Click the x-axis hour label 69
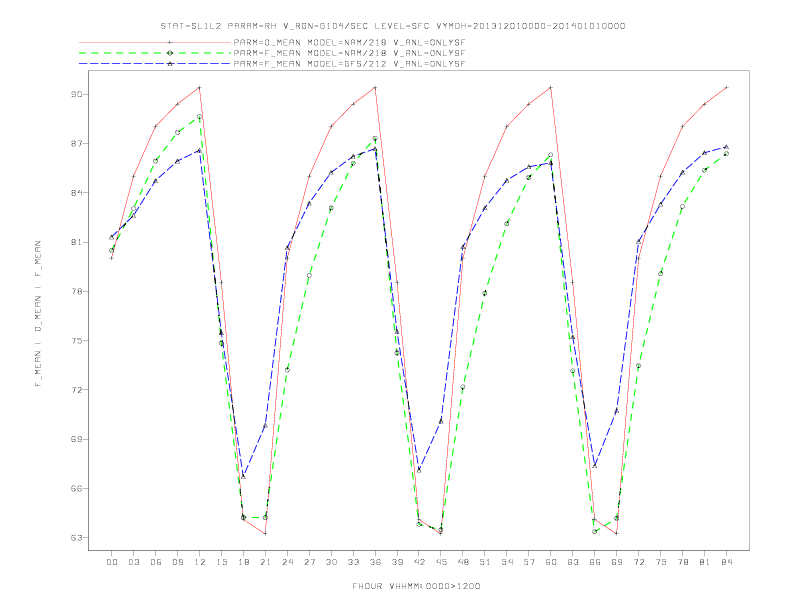 click(x=617, y=562)
